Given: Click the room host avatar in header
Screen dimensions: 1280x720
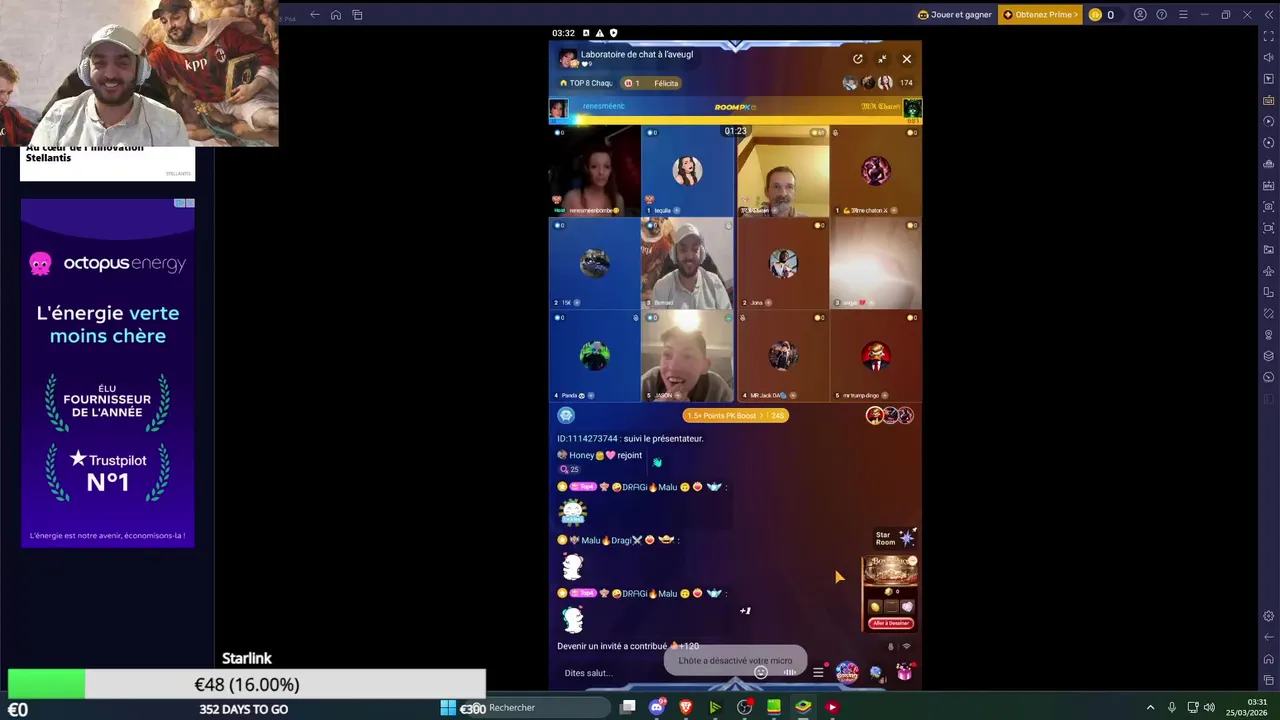Looking at the screenshot, I should tap(567, 58).
